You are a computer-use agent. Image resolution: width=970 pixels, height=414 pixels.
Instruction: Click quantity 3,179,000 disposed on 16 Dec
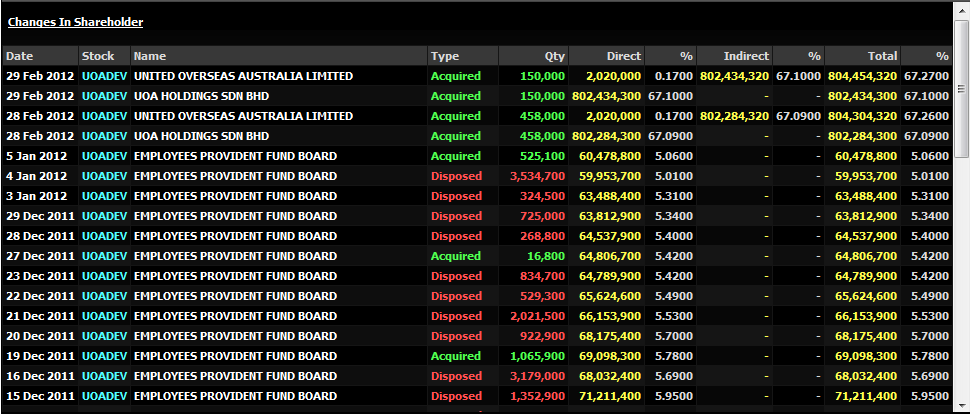(x=538, y=376)
